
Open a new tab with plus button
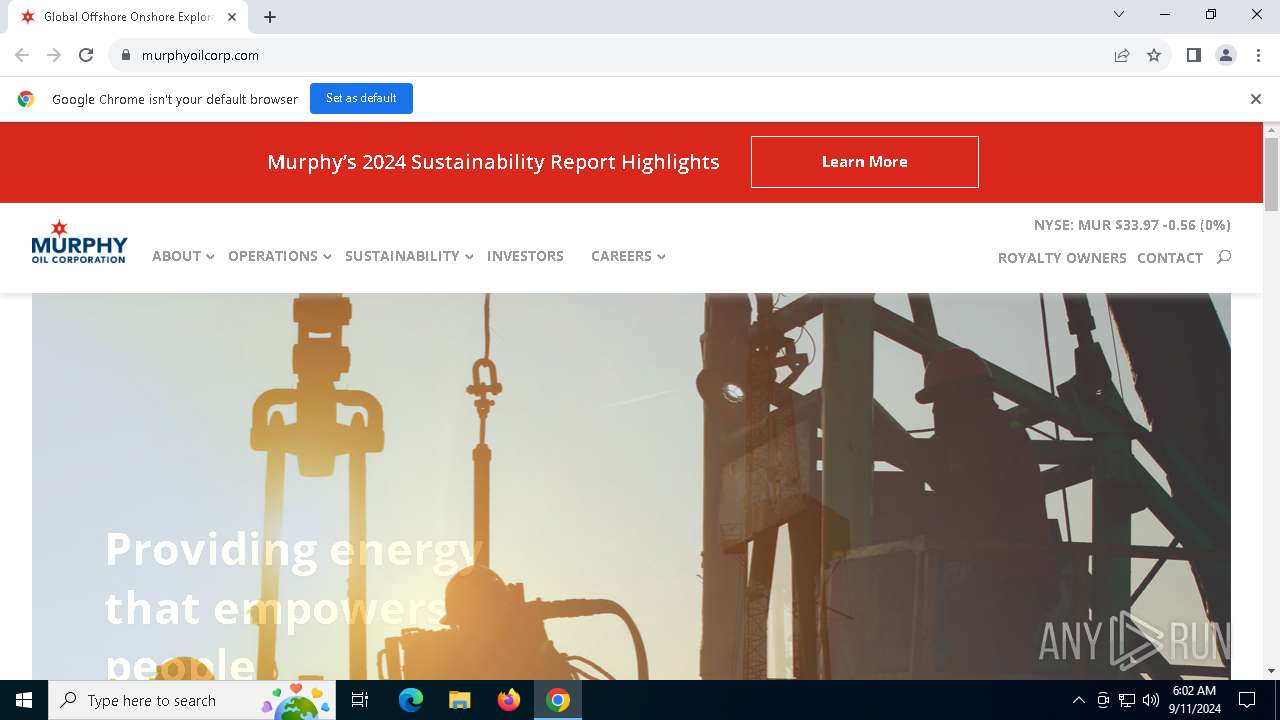click(270, 17)
